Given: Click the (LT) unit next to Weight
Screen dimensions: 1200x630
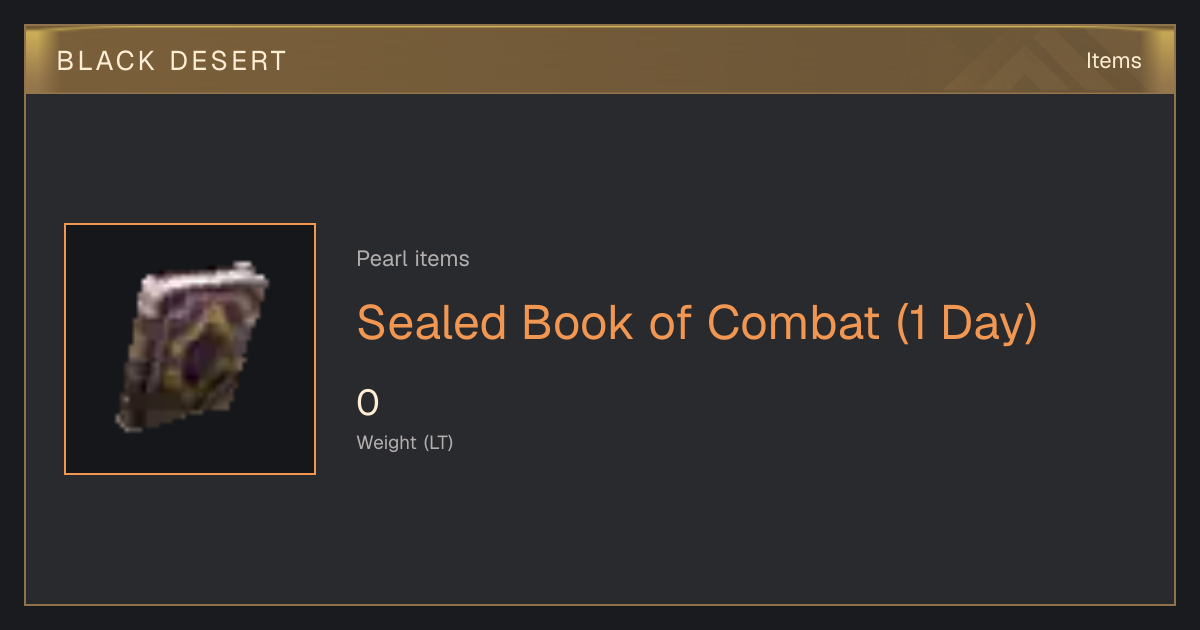Looking at the screenshot, I should [438, 442].
